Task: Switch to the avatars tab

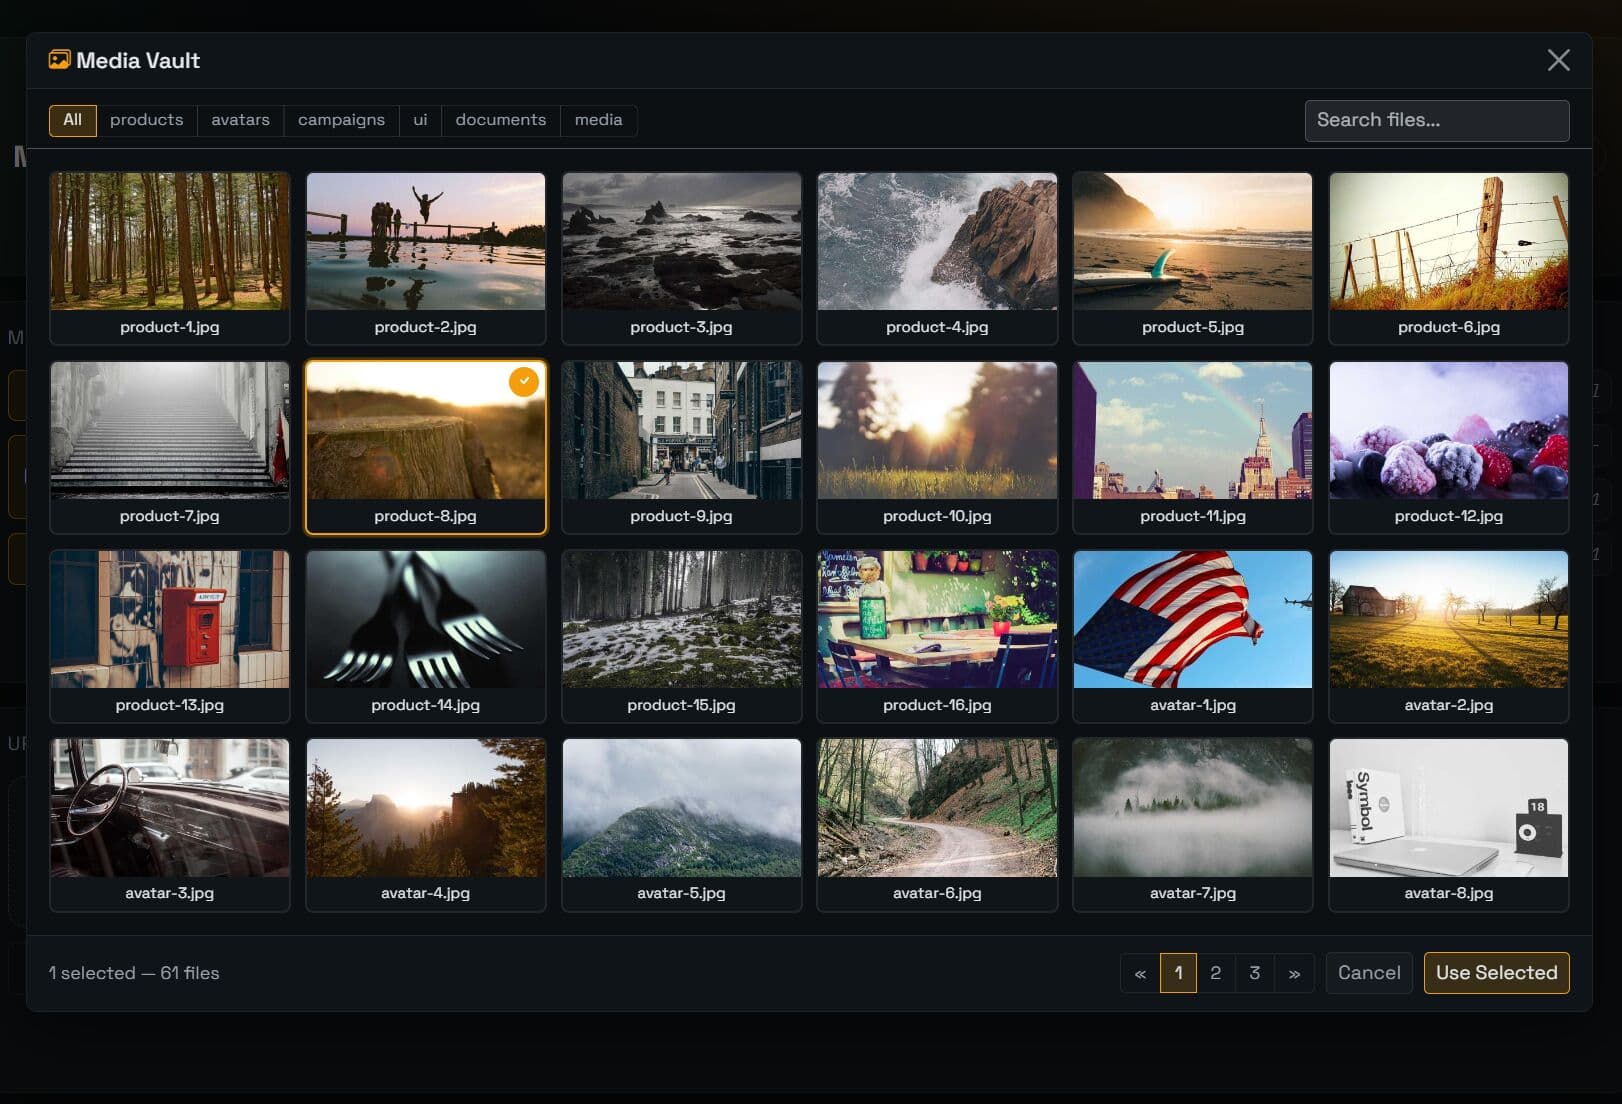Action: (240, 120)
